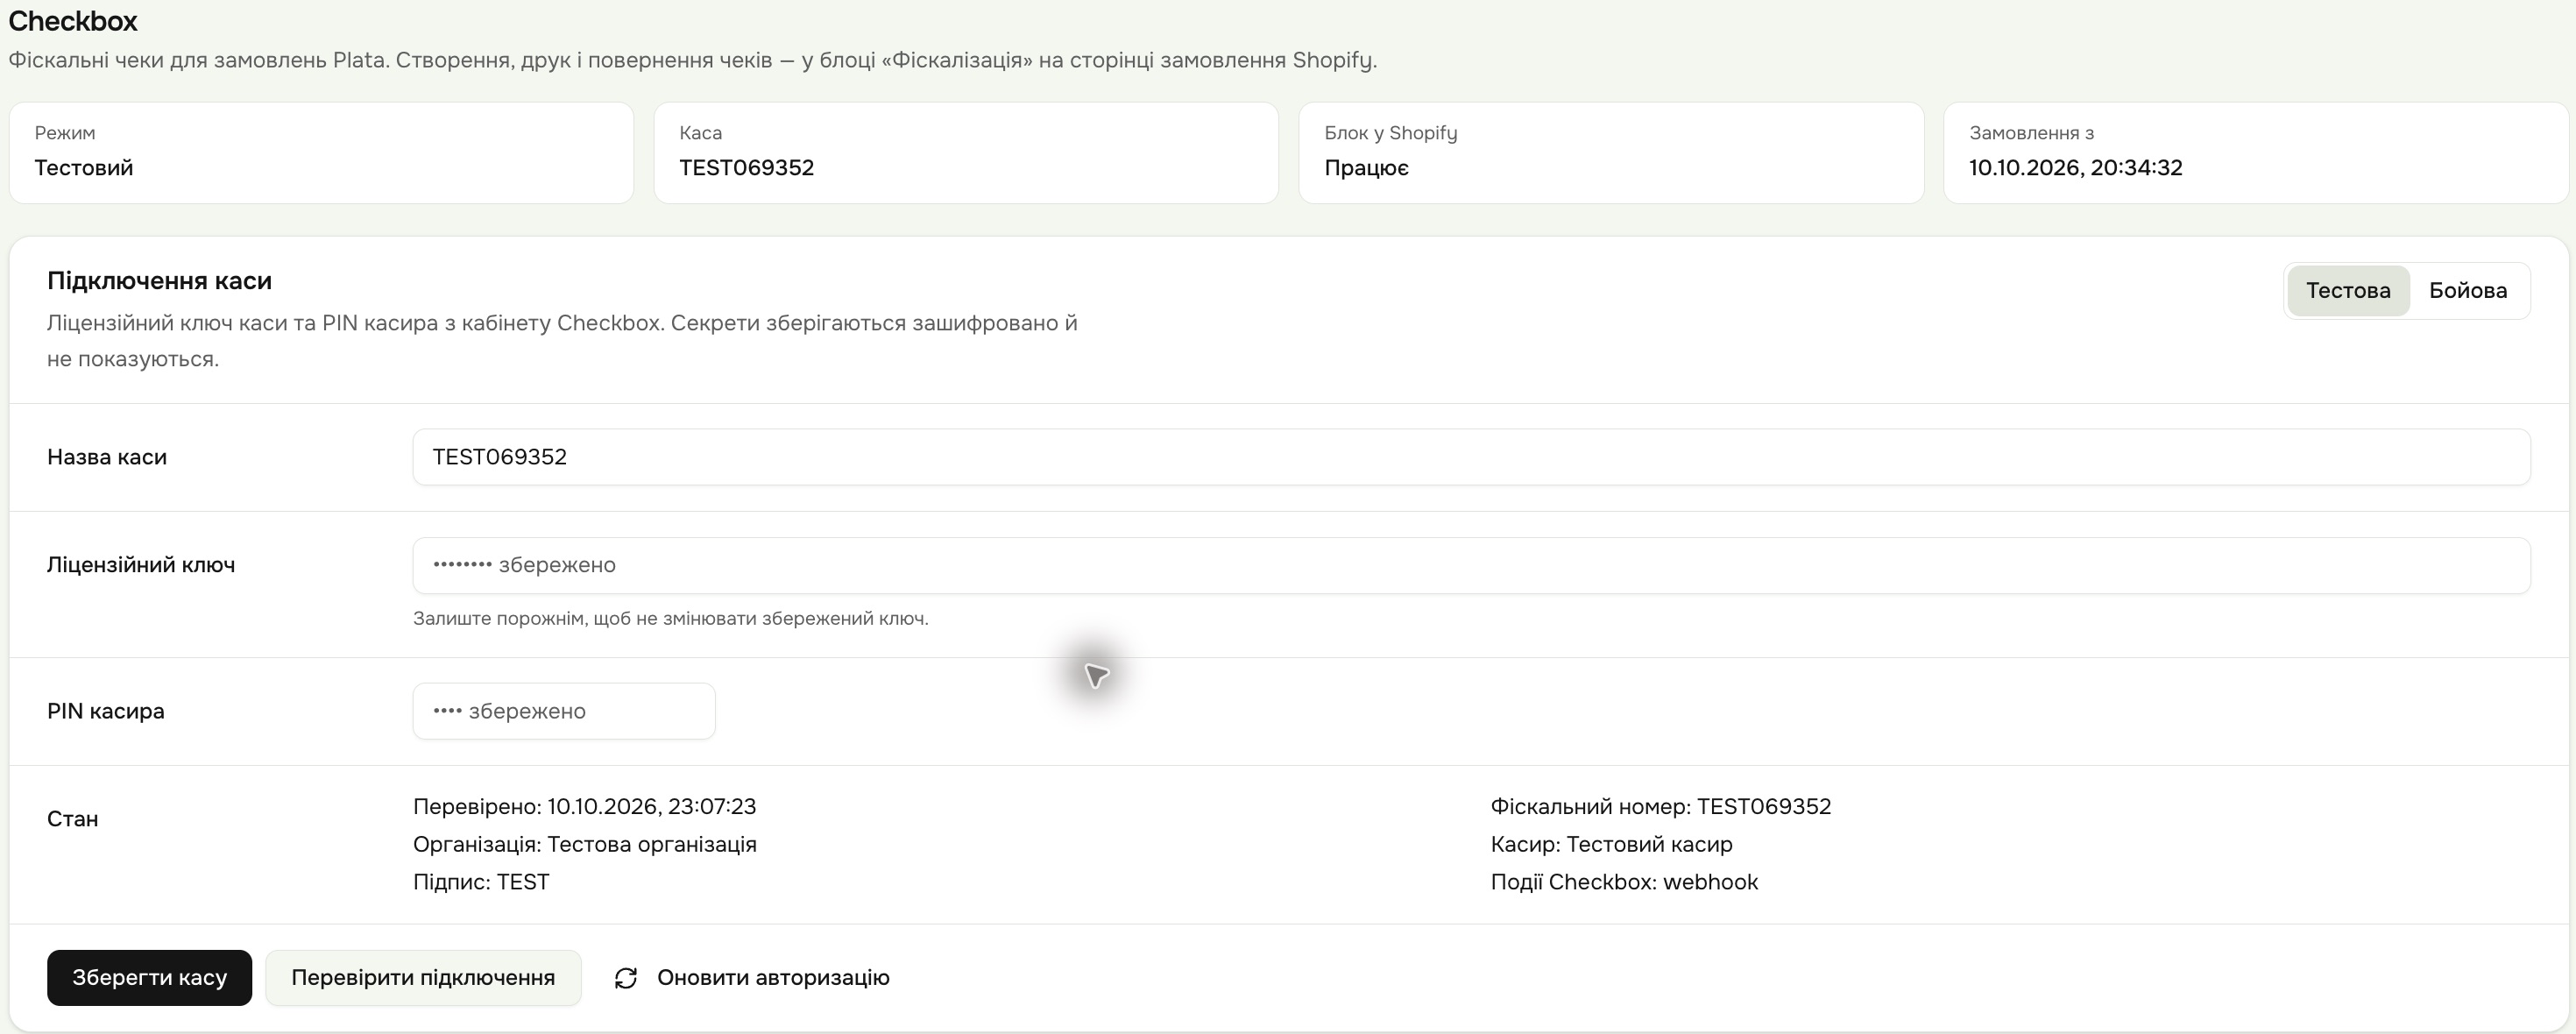2576x1034 pixels.
Task: Select the Блок у Shopify status Працює
Action: (1366, 168)
